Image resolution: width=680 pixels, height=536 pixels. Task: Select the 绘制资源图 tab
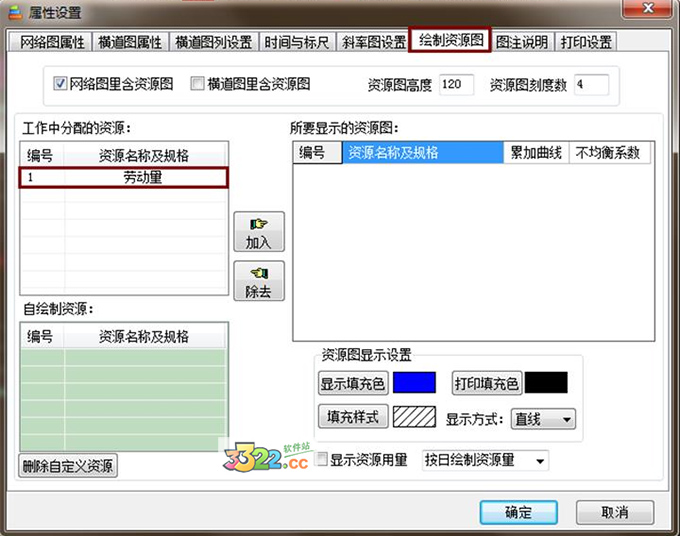point(450,40)
